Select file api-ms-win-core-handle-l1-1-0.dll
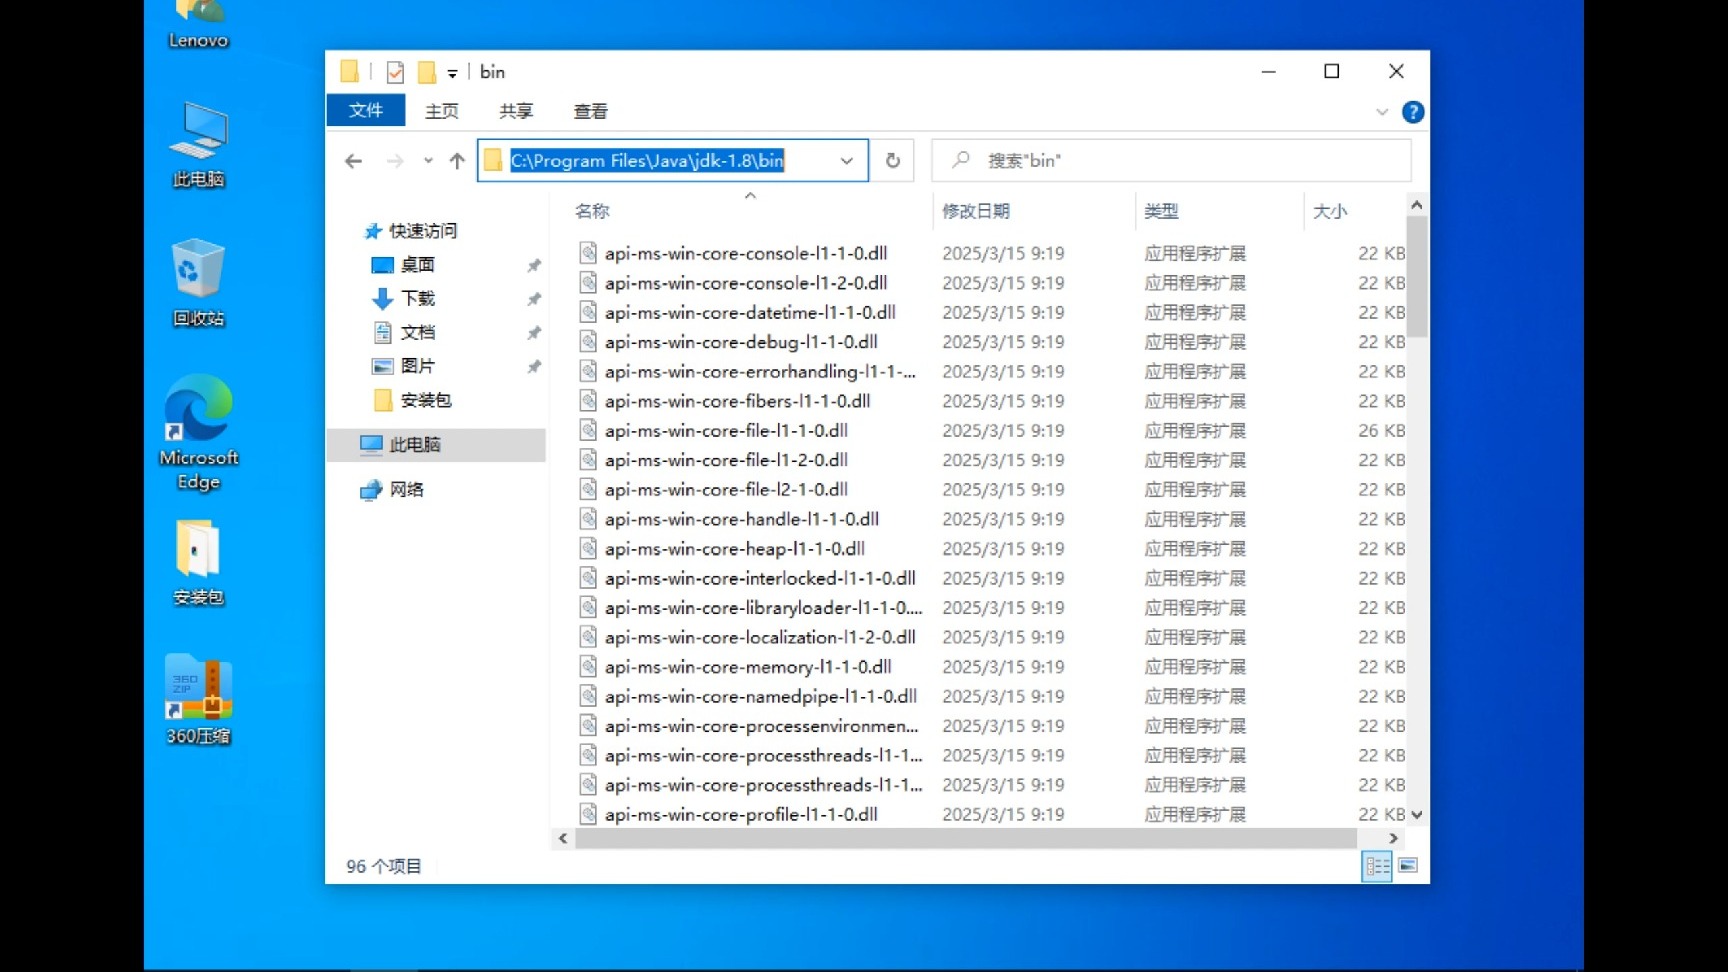The width and height of the screenshot is (1728, 972). tap(742, 519)
